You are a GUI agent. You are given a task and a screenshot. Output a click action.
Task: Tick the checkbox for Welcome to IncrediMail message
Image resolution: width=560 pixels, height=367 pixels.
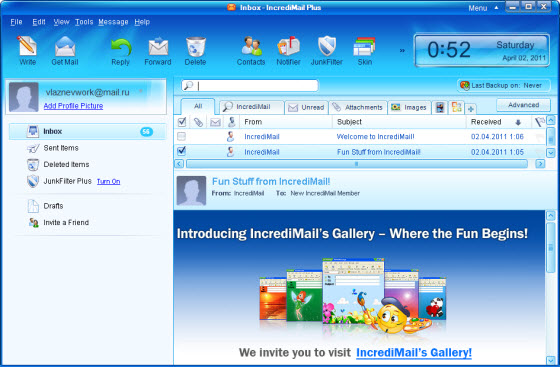[x=181, y=136]
